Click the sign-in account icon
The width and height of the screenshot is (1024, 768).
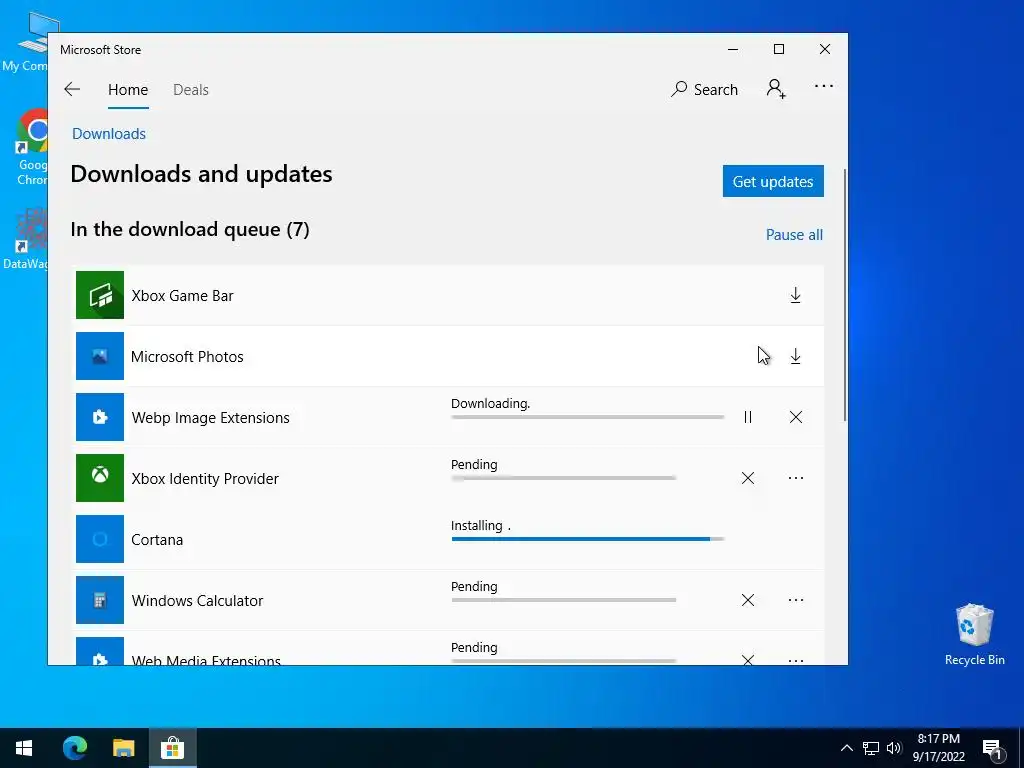[x=776, y=88]
